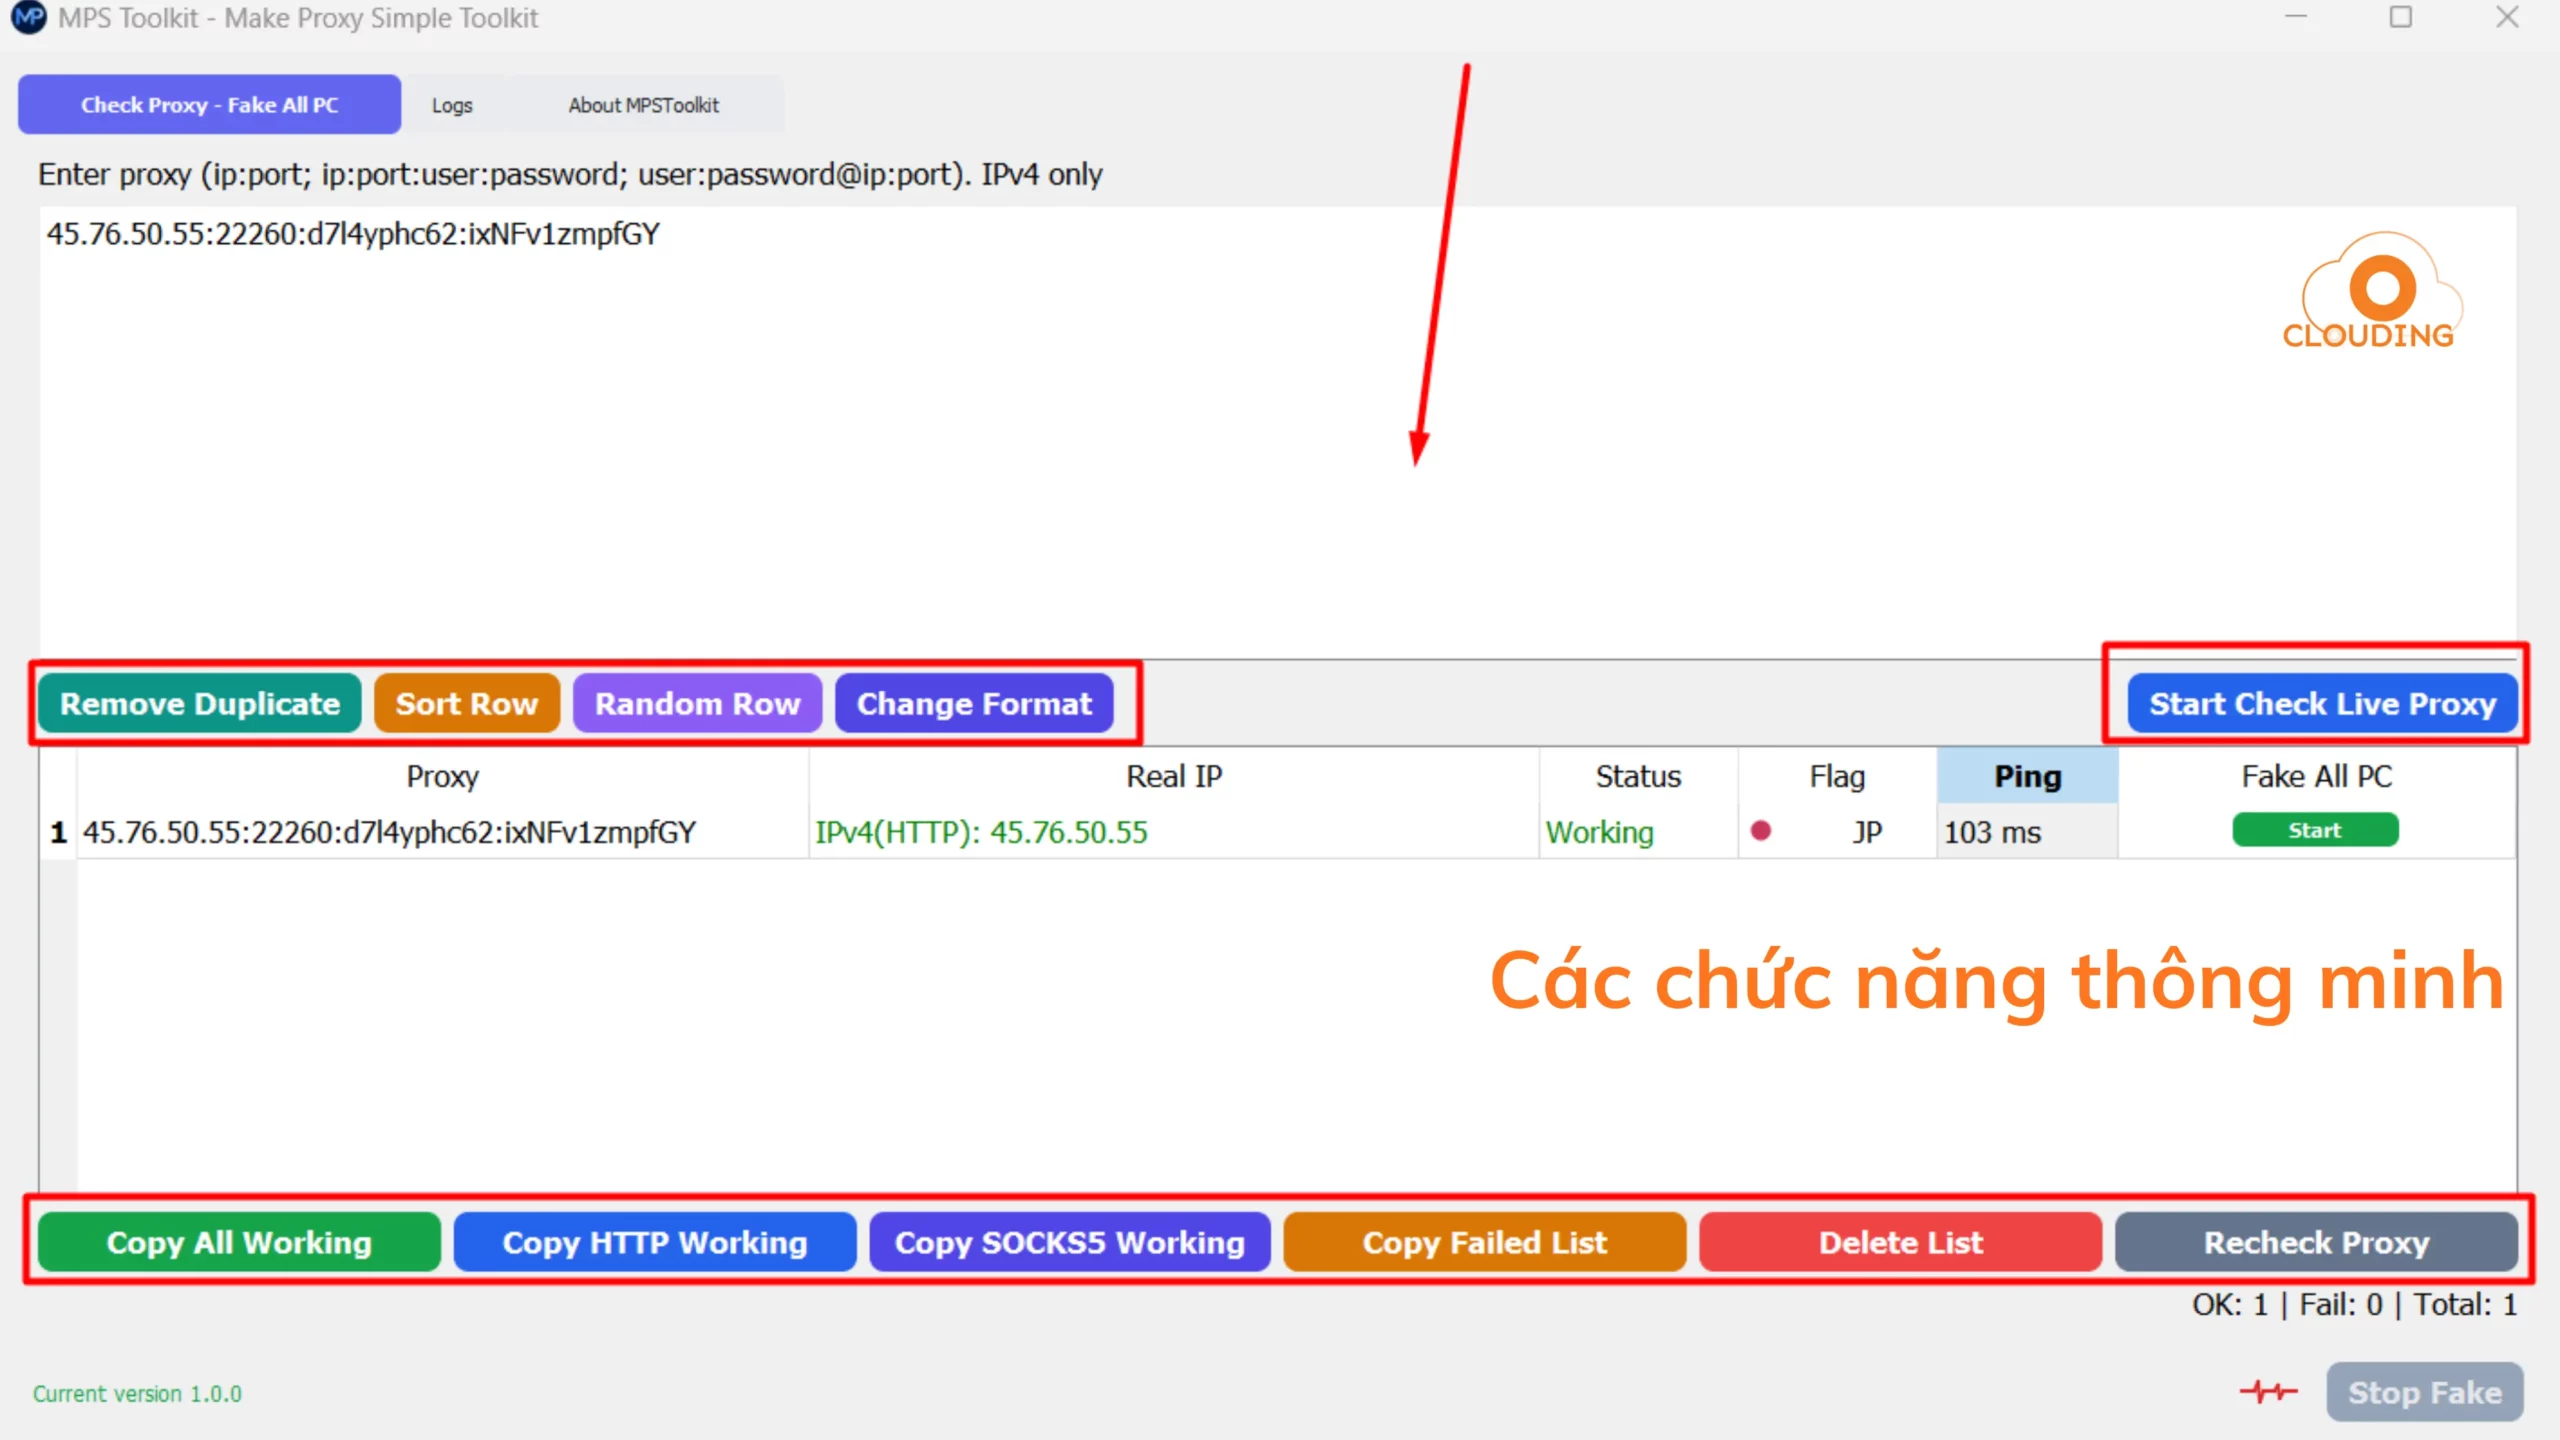Maximize the MPS Toolkit window
Screen dimensions: 2560x1440
[x=2400, y=18]
